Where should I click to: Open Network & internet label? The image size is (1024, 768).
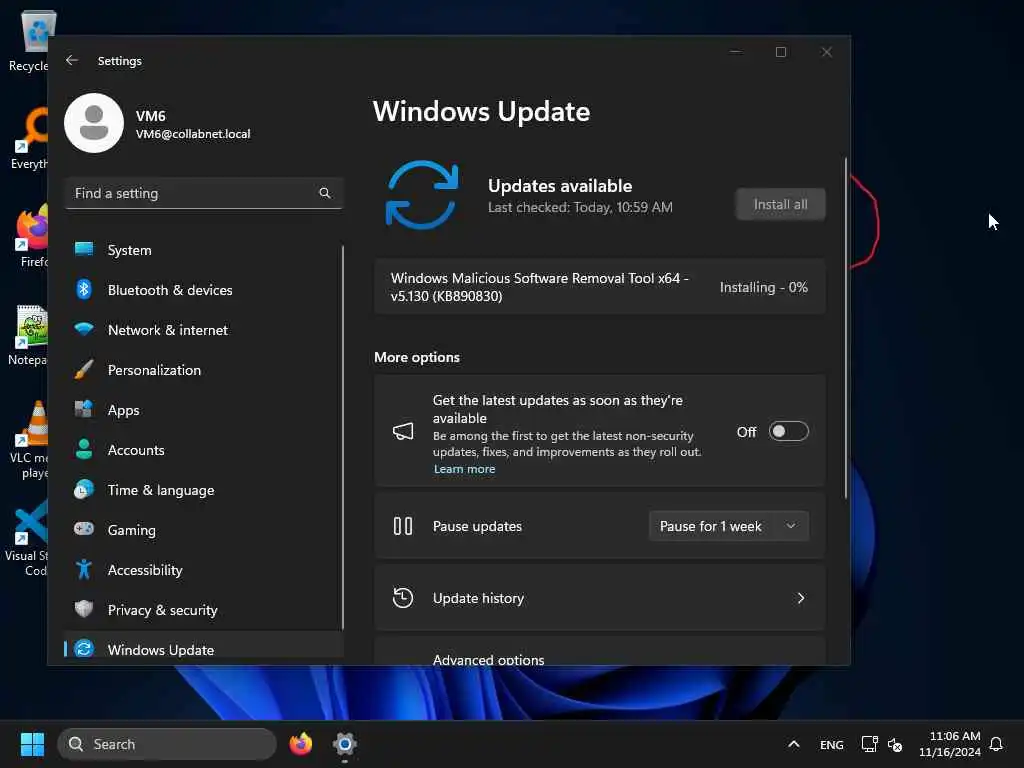[168, 329]
